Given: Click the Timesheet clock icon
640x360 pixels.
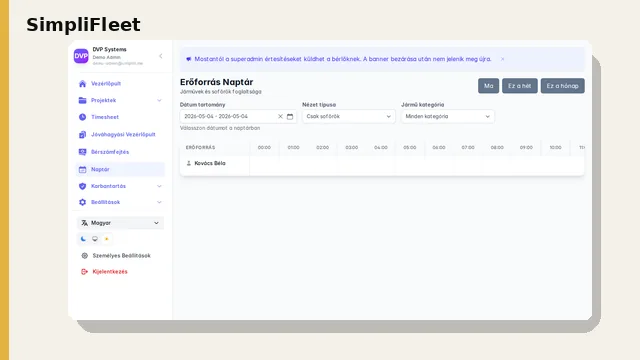Looking at the screenshot, I should click(x=82, y=117).
